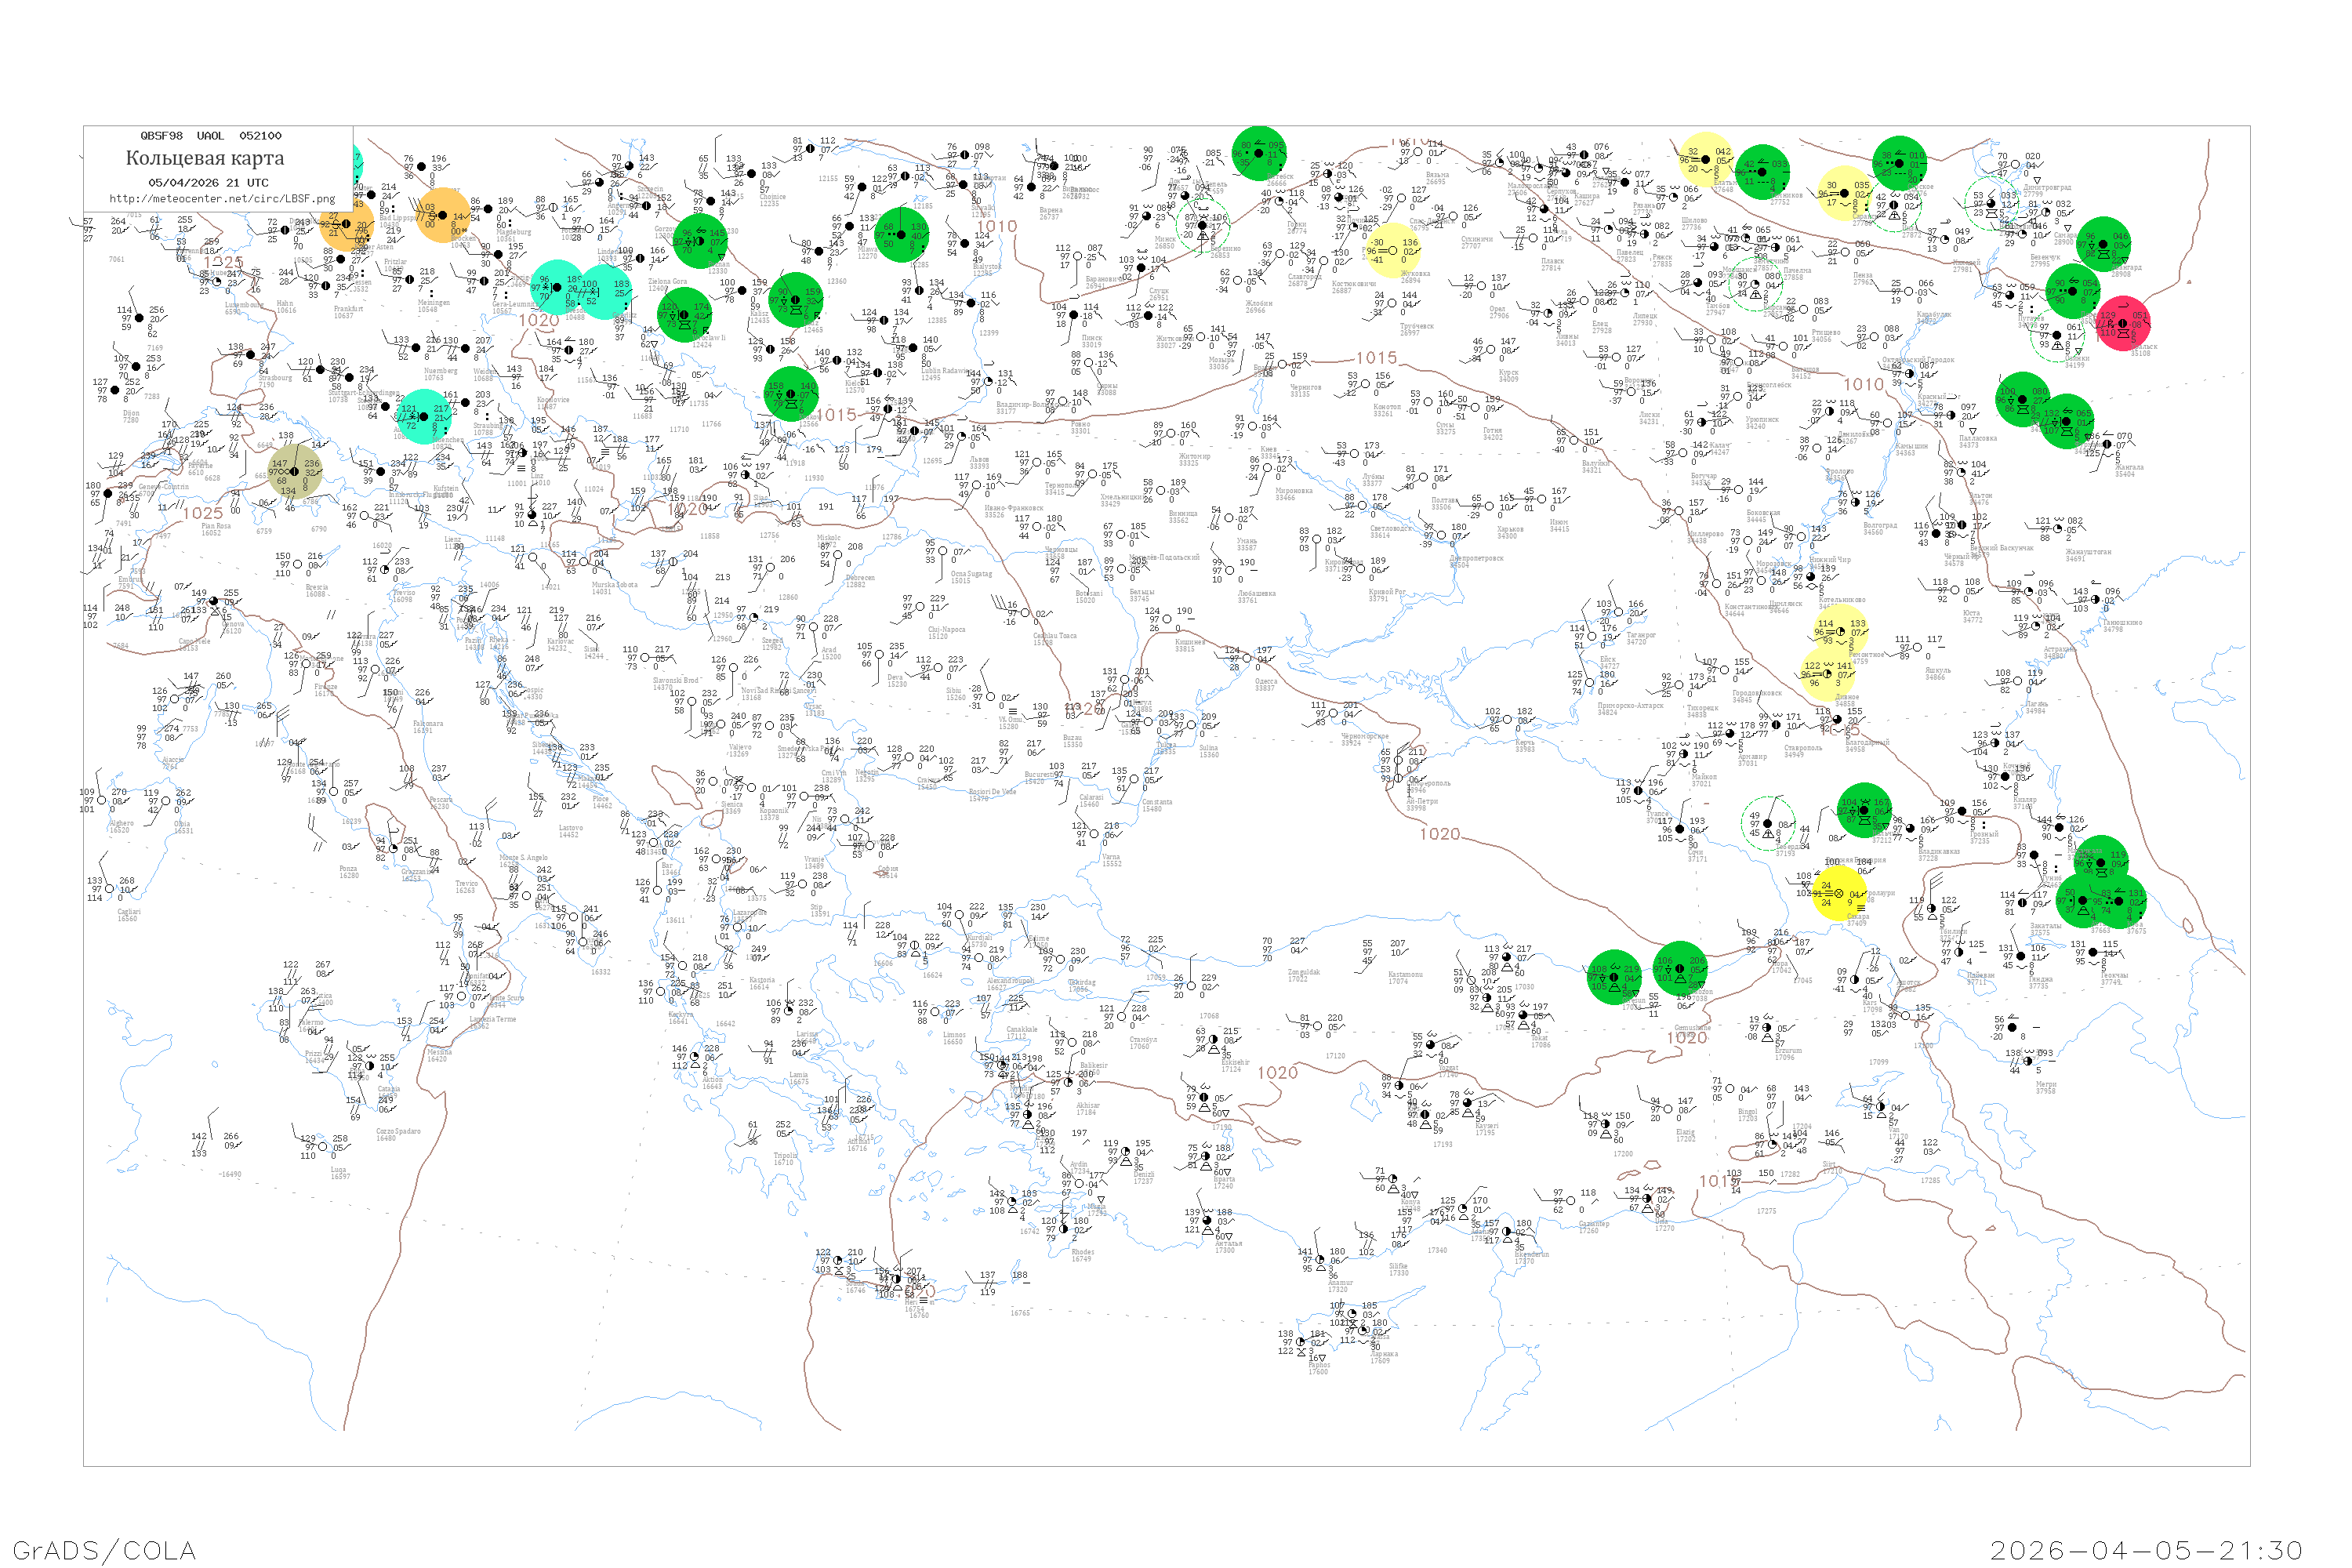Click the red station circle near Уральск
The image size is (2352, 1568).
[2122, 324]
